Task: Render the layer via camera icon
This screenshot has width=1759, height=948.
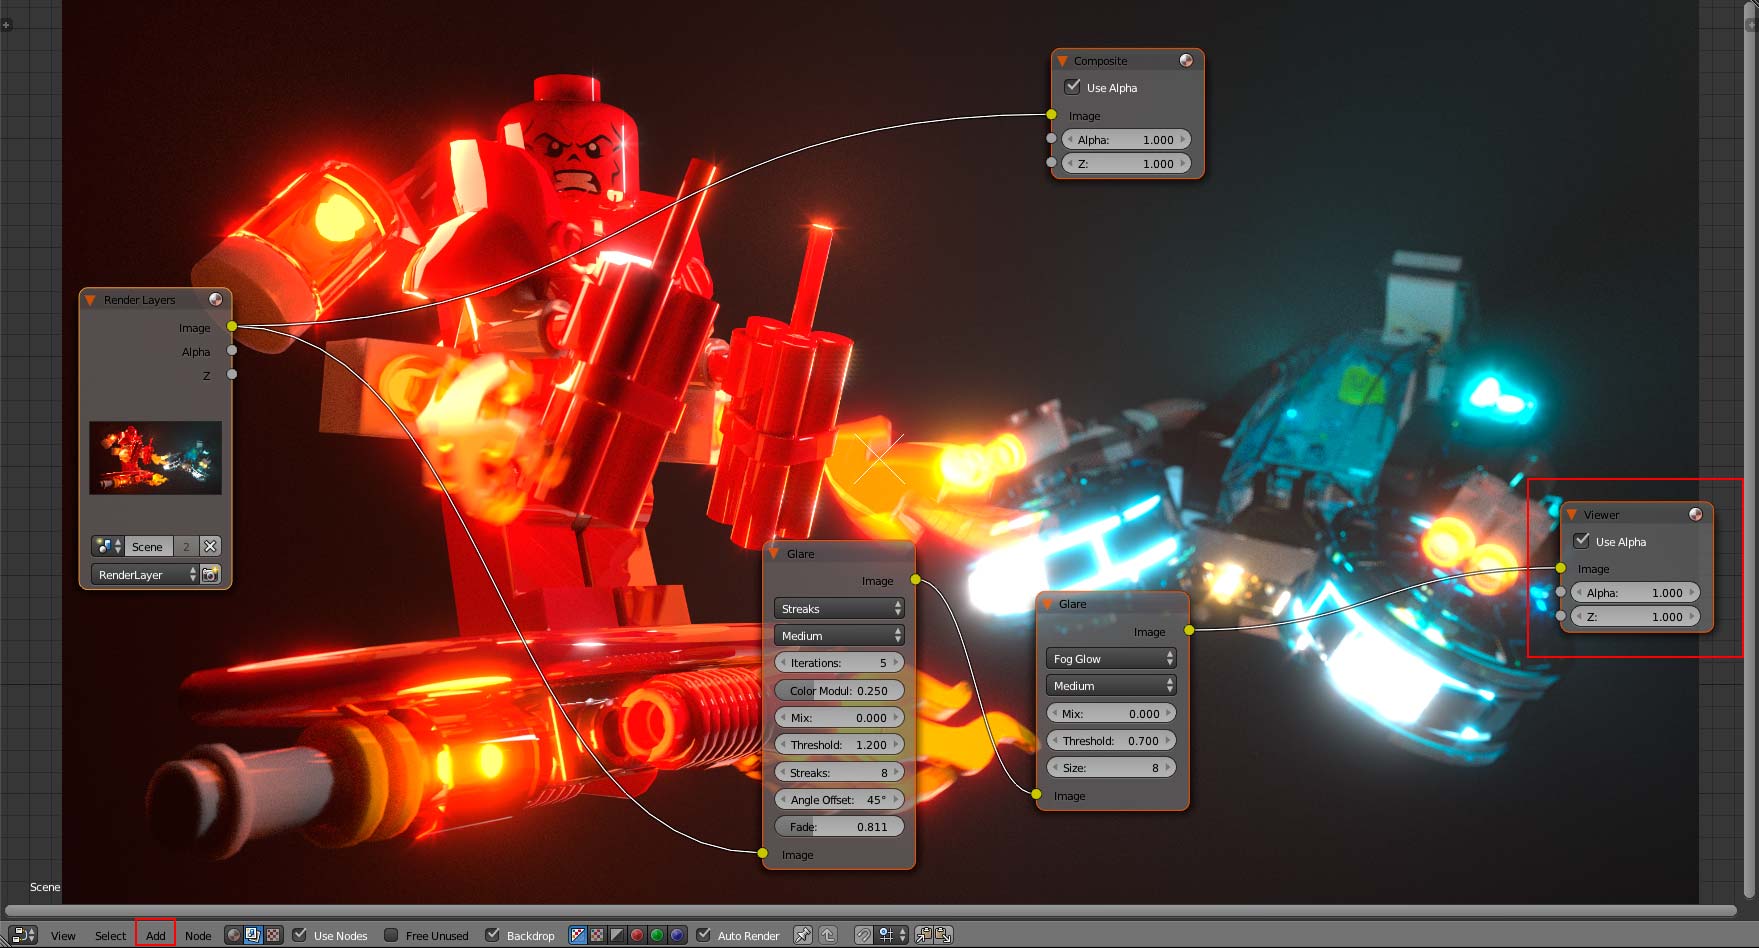Action: [x=210, y=574]
